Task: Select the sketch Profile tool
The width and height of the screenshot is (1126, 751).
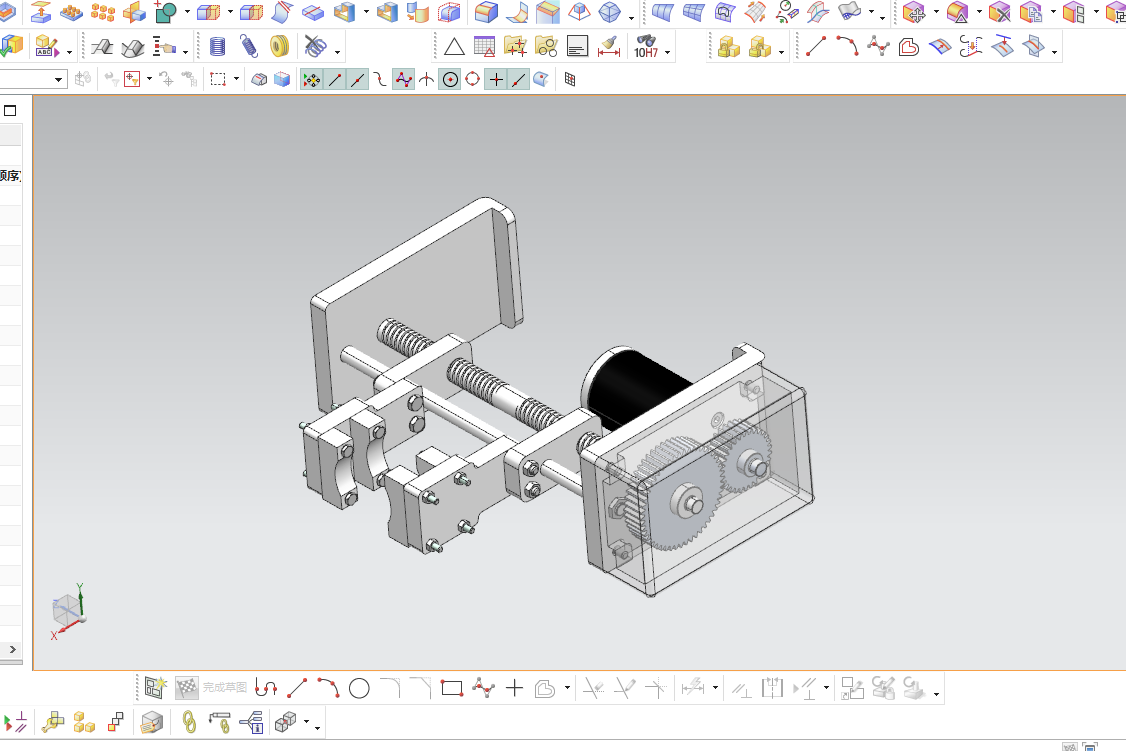Action: [266, 689]
